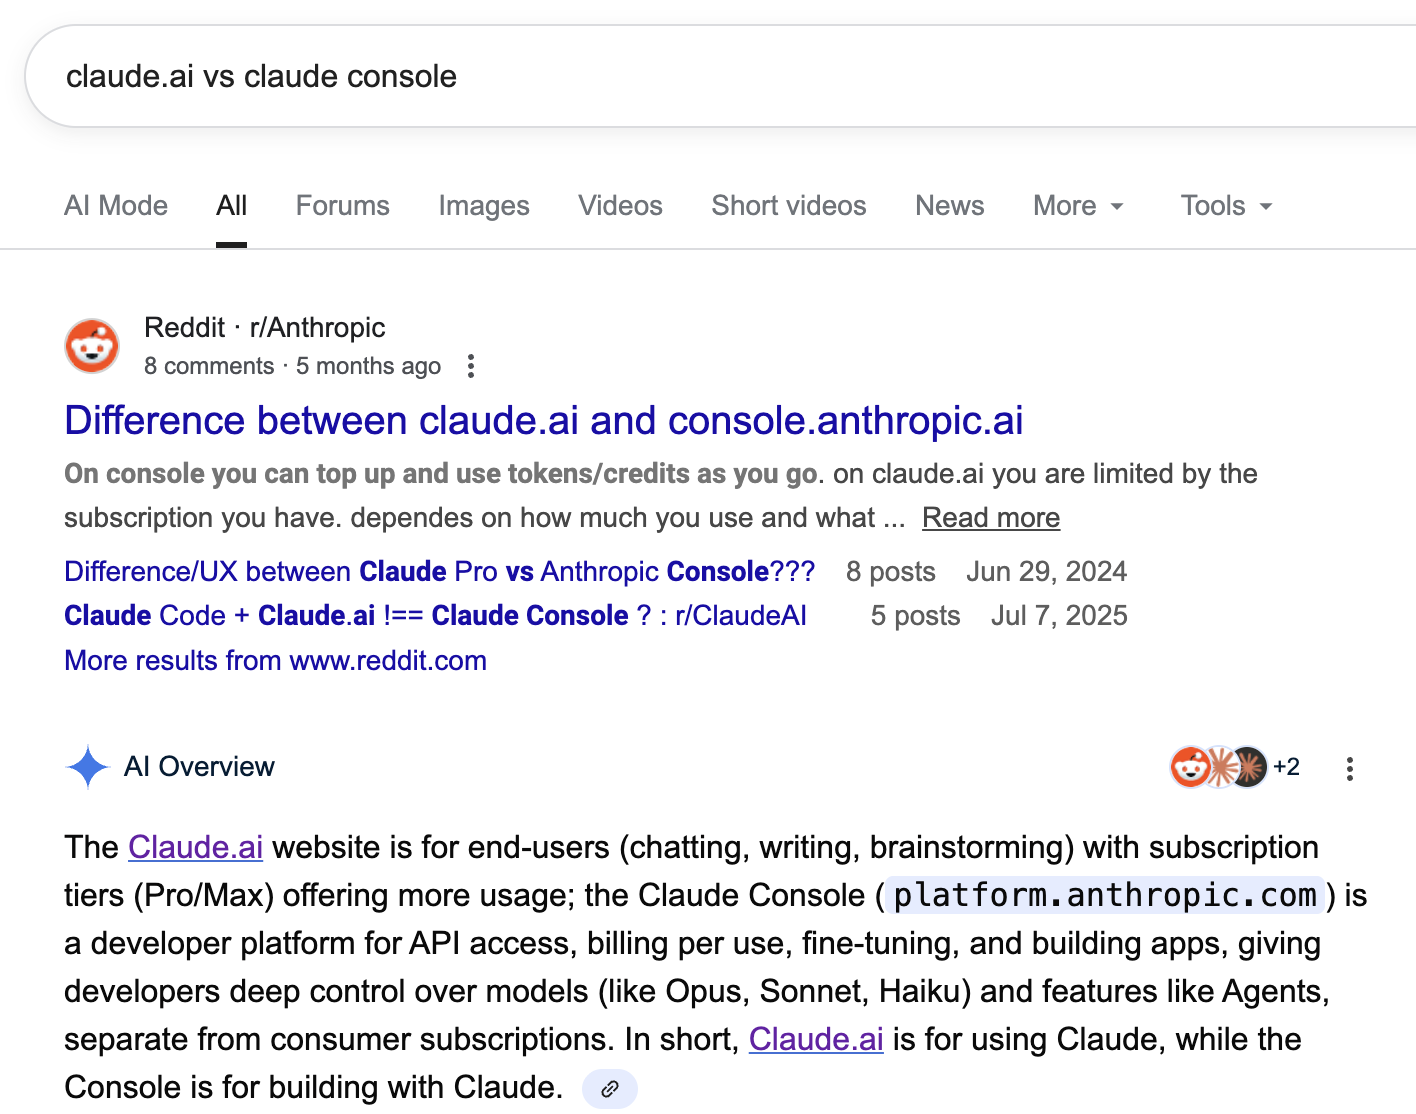Expand the snippet with Read more
Viewport: 1416px width, 1114px height.
pyautogui.click(x=990, y=518)
